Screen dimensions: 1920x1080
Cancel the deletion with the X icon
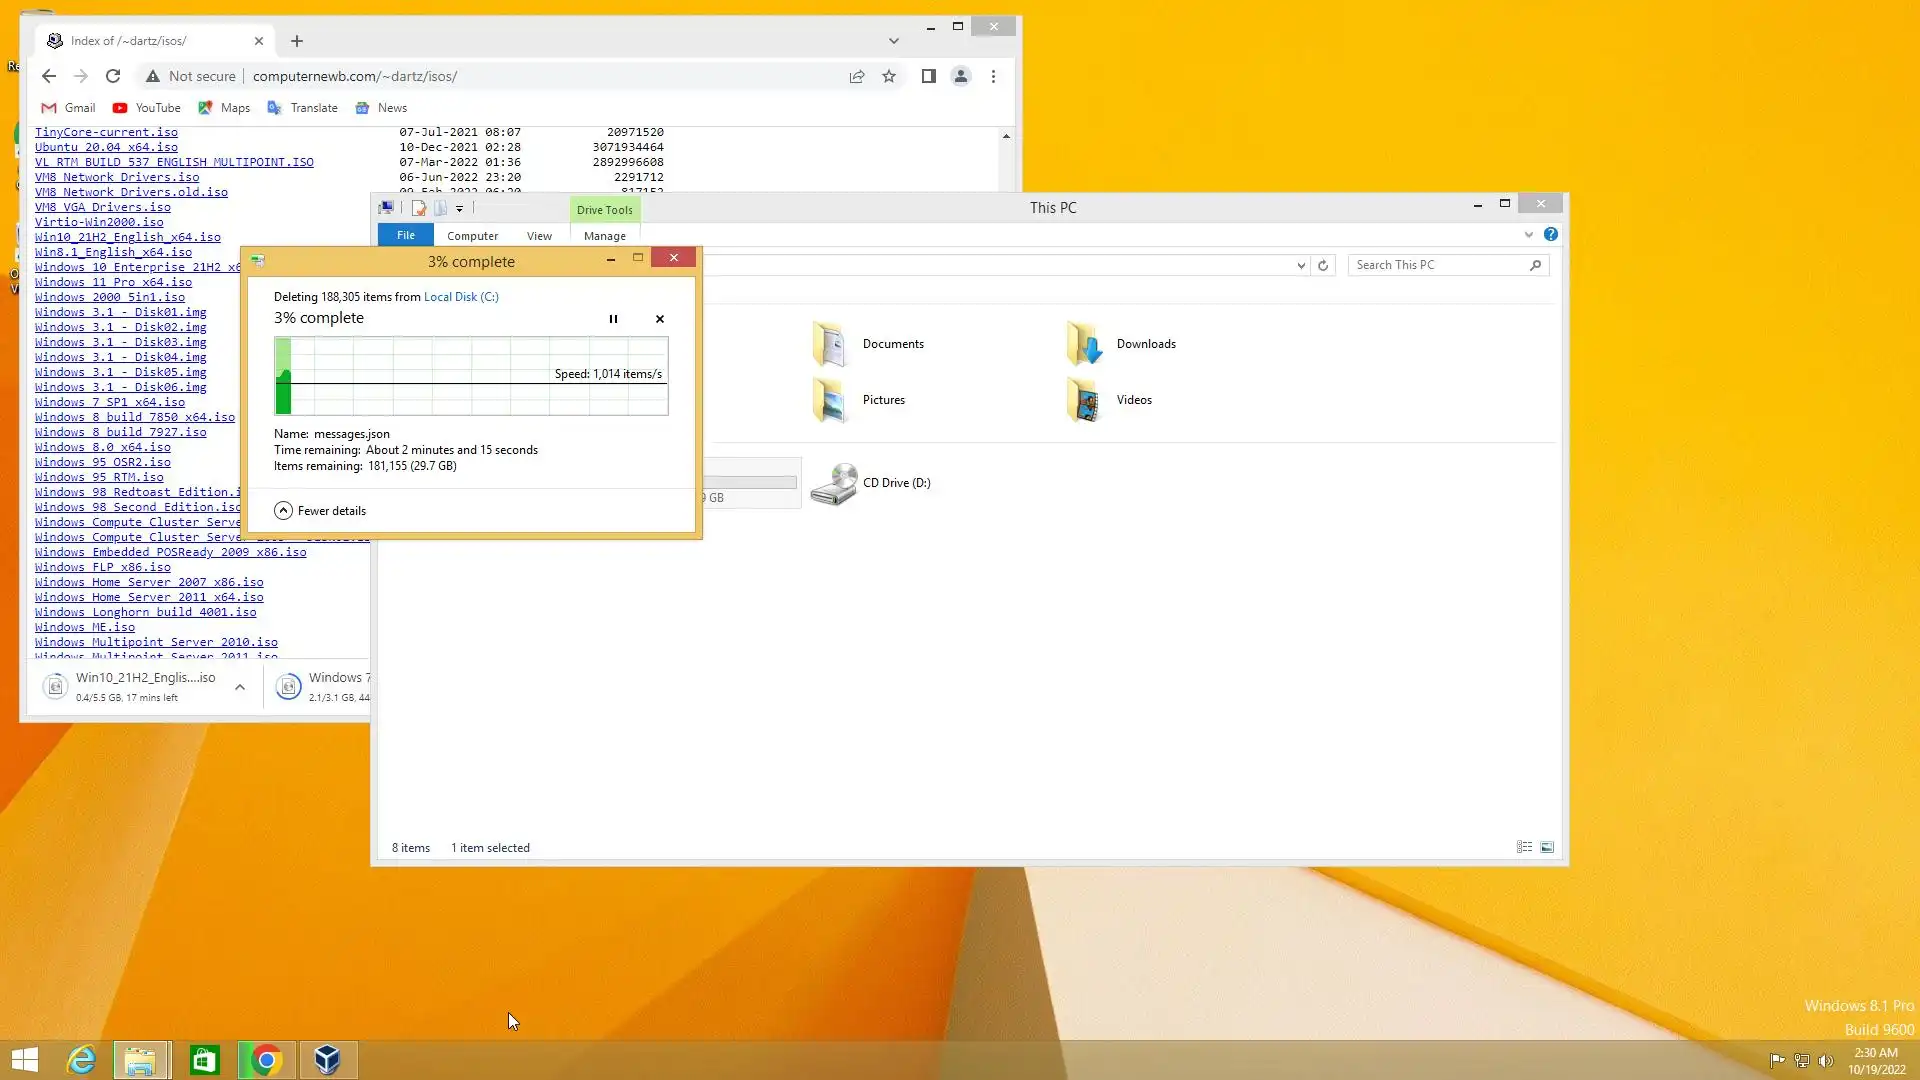660,319
